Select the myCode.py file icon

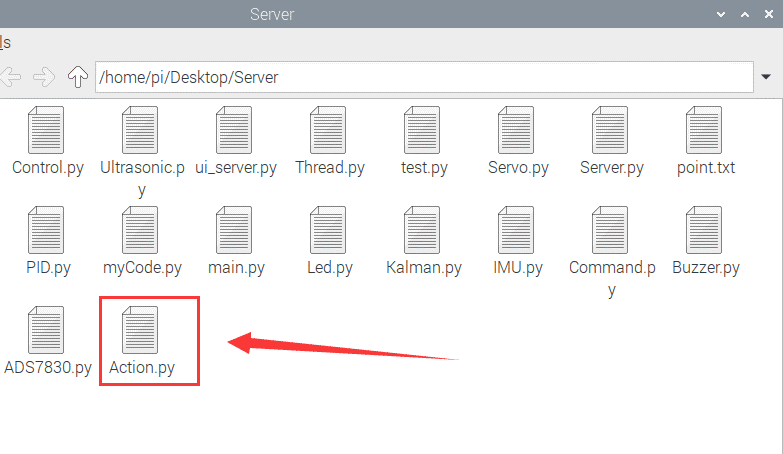pyautogui.click(x=140, y=230)
